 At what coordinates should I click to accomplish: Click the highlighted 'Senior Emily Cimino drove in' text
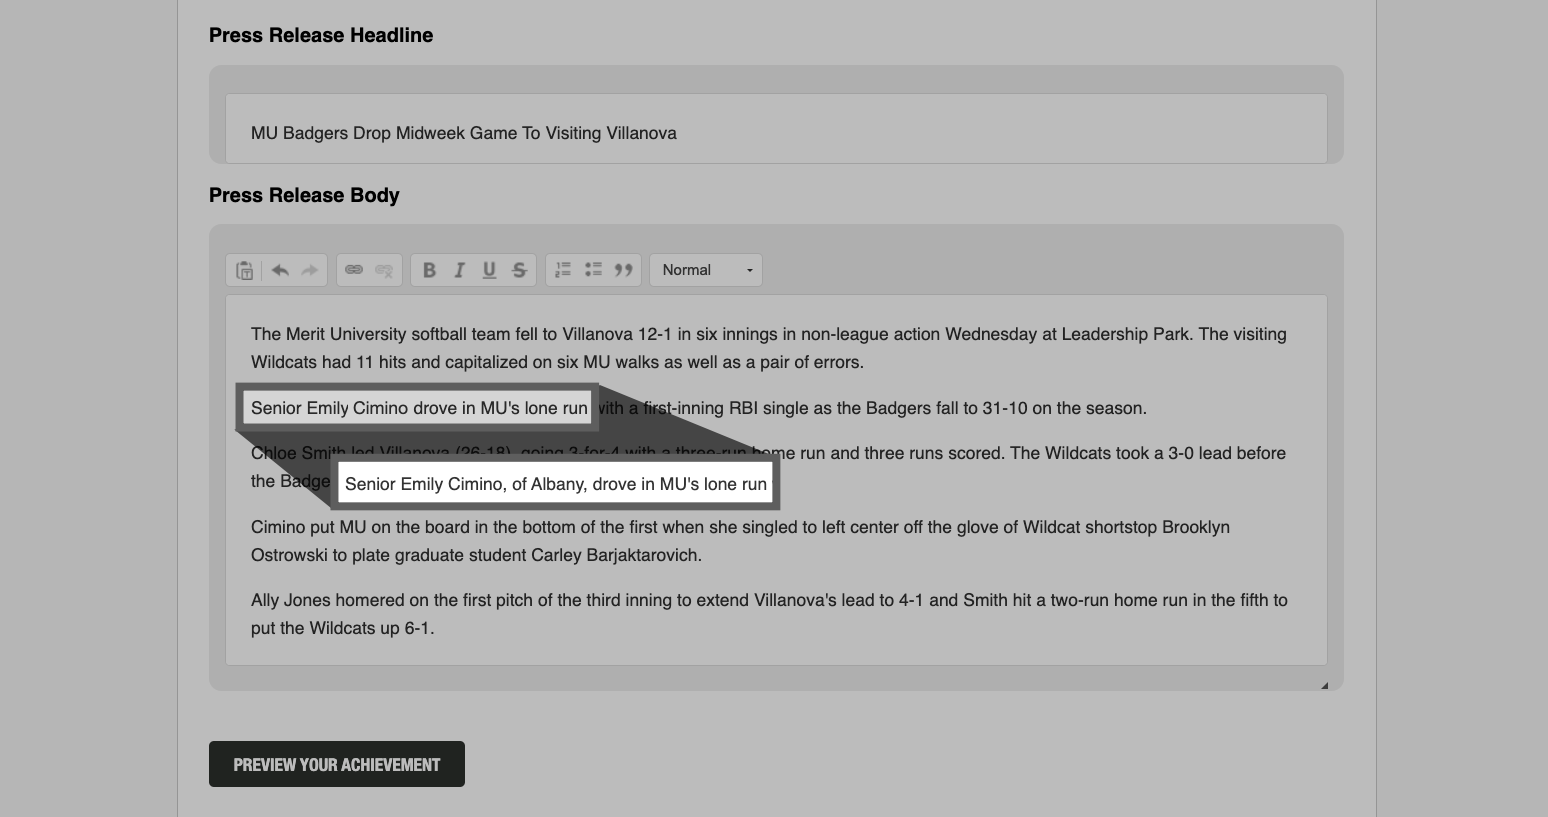[x=417, y=407]
